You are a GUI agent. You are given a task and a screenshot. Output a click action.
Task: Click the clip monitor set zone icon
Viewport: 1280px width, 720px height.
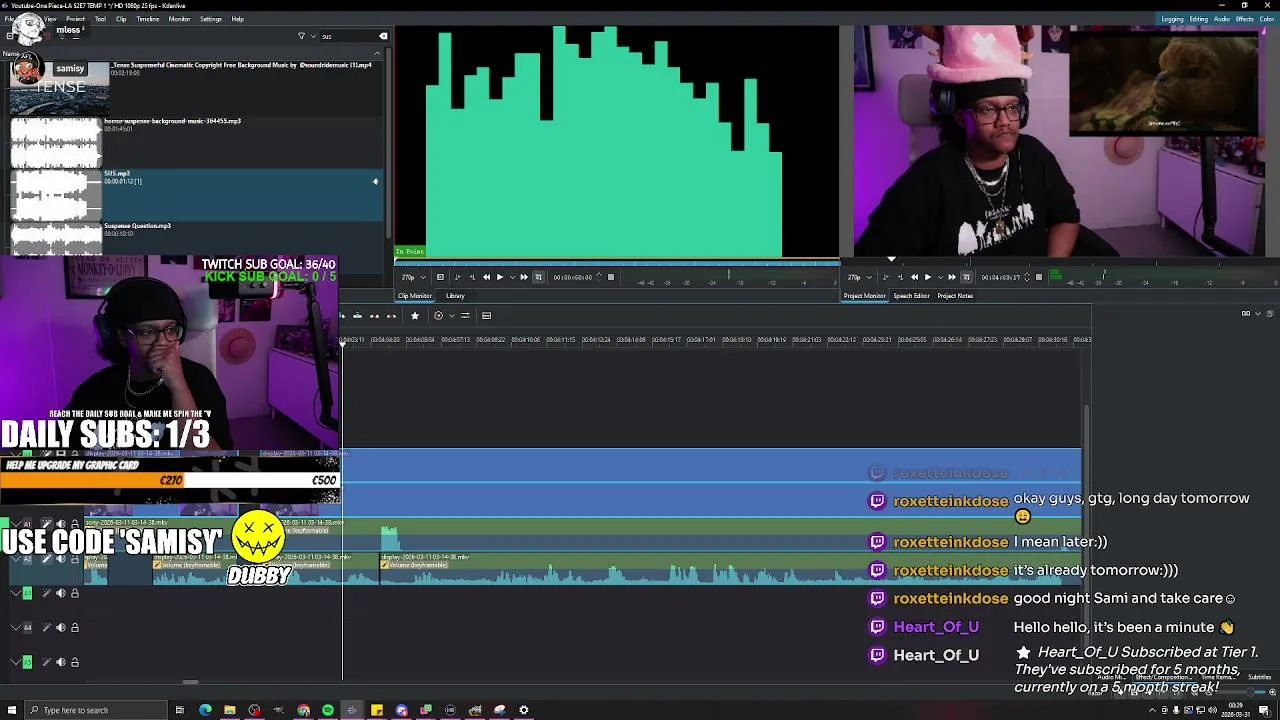[x=440, y=277]
